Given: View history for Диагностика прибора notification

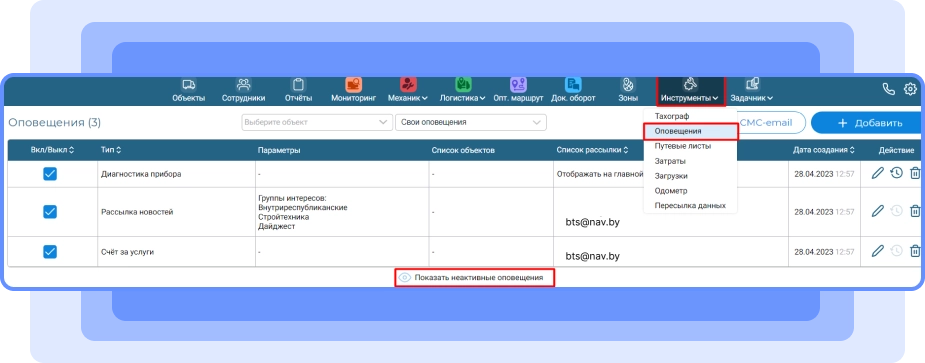Looking at the screenshot, I should click(897, 173).
